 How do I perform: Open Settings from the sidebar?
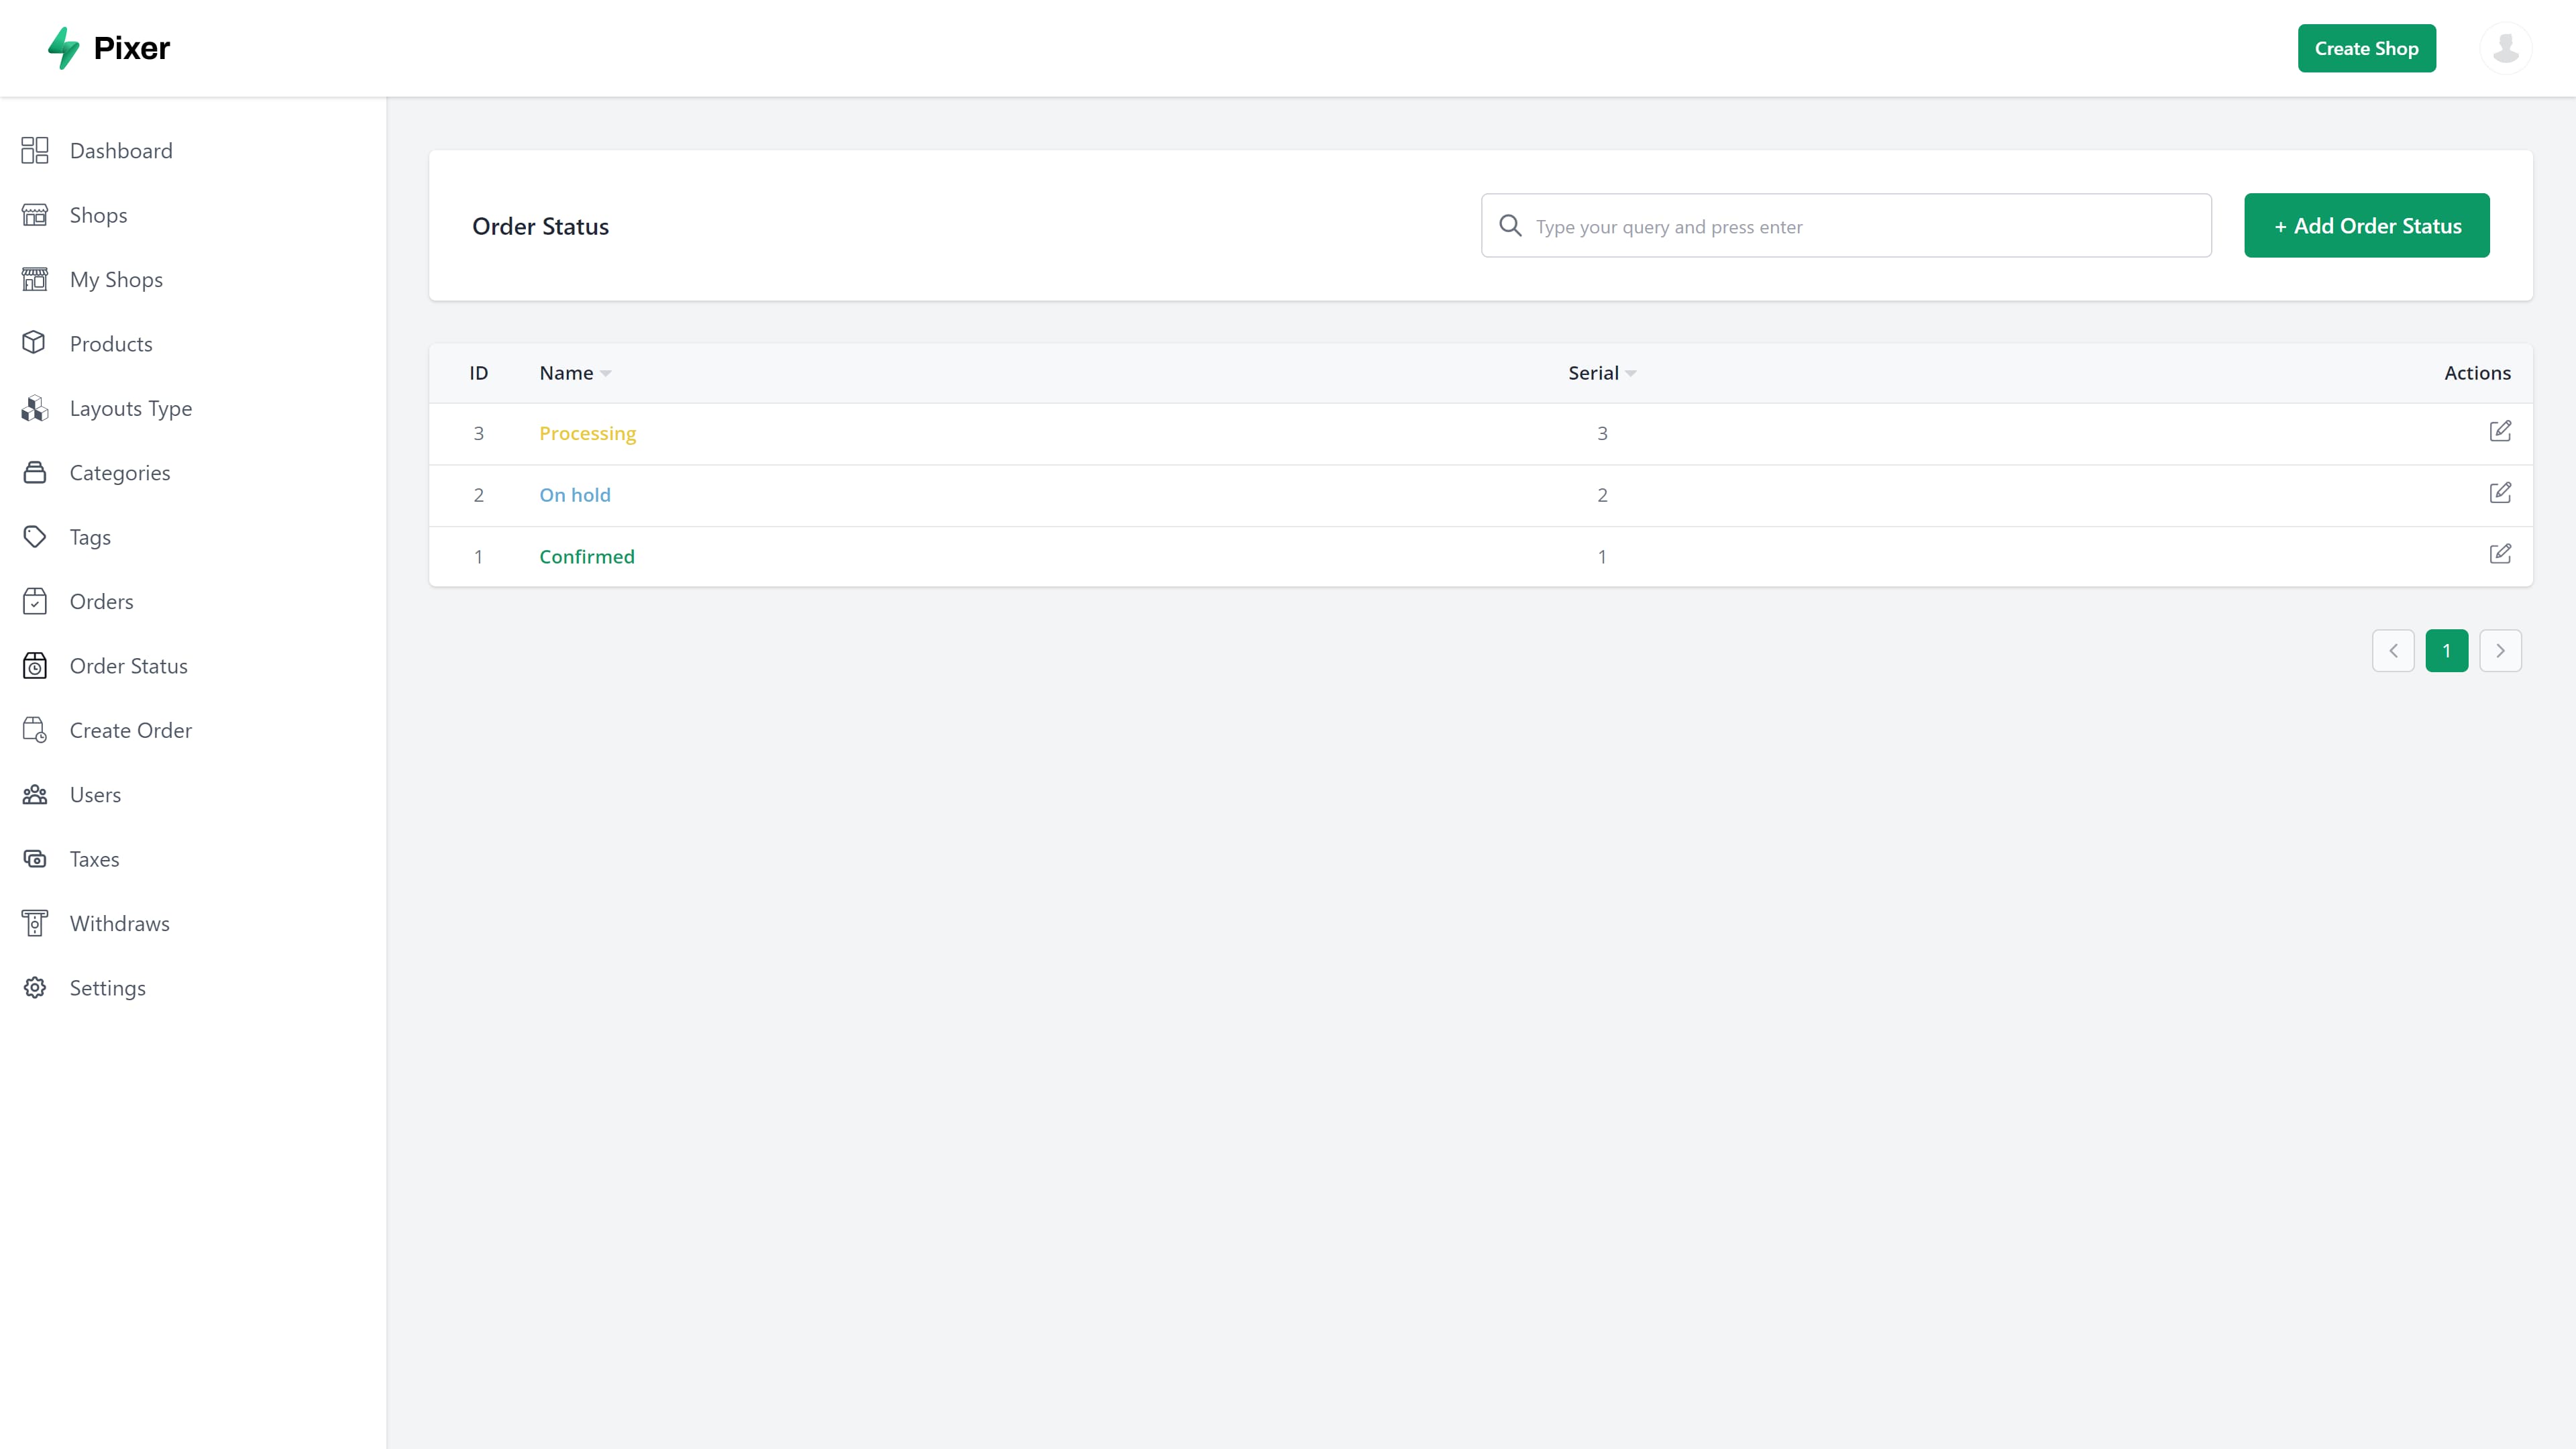pos(34,987)
